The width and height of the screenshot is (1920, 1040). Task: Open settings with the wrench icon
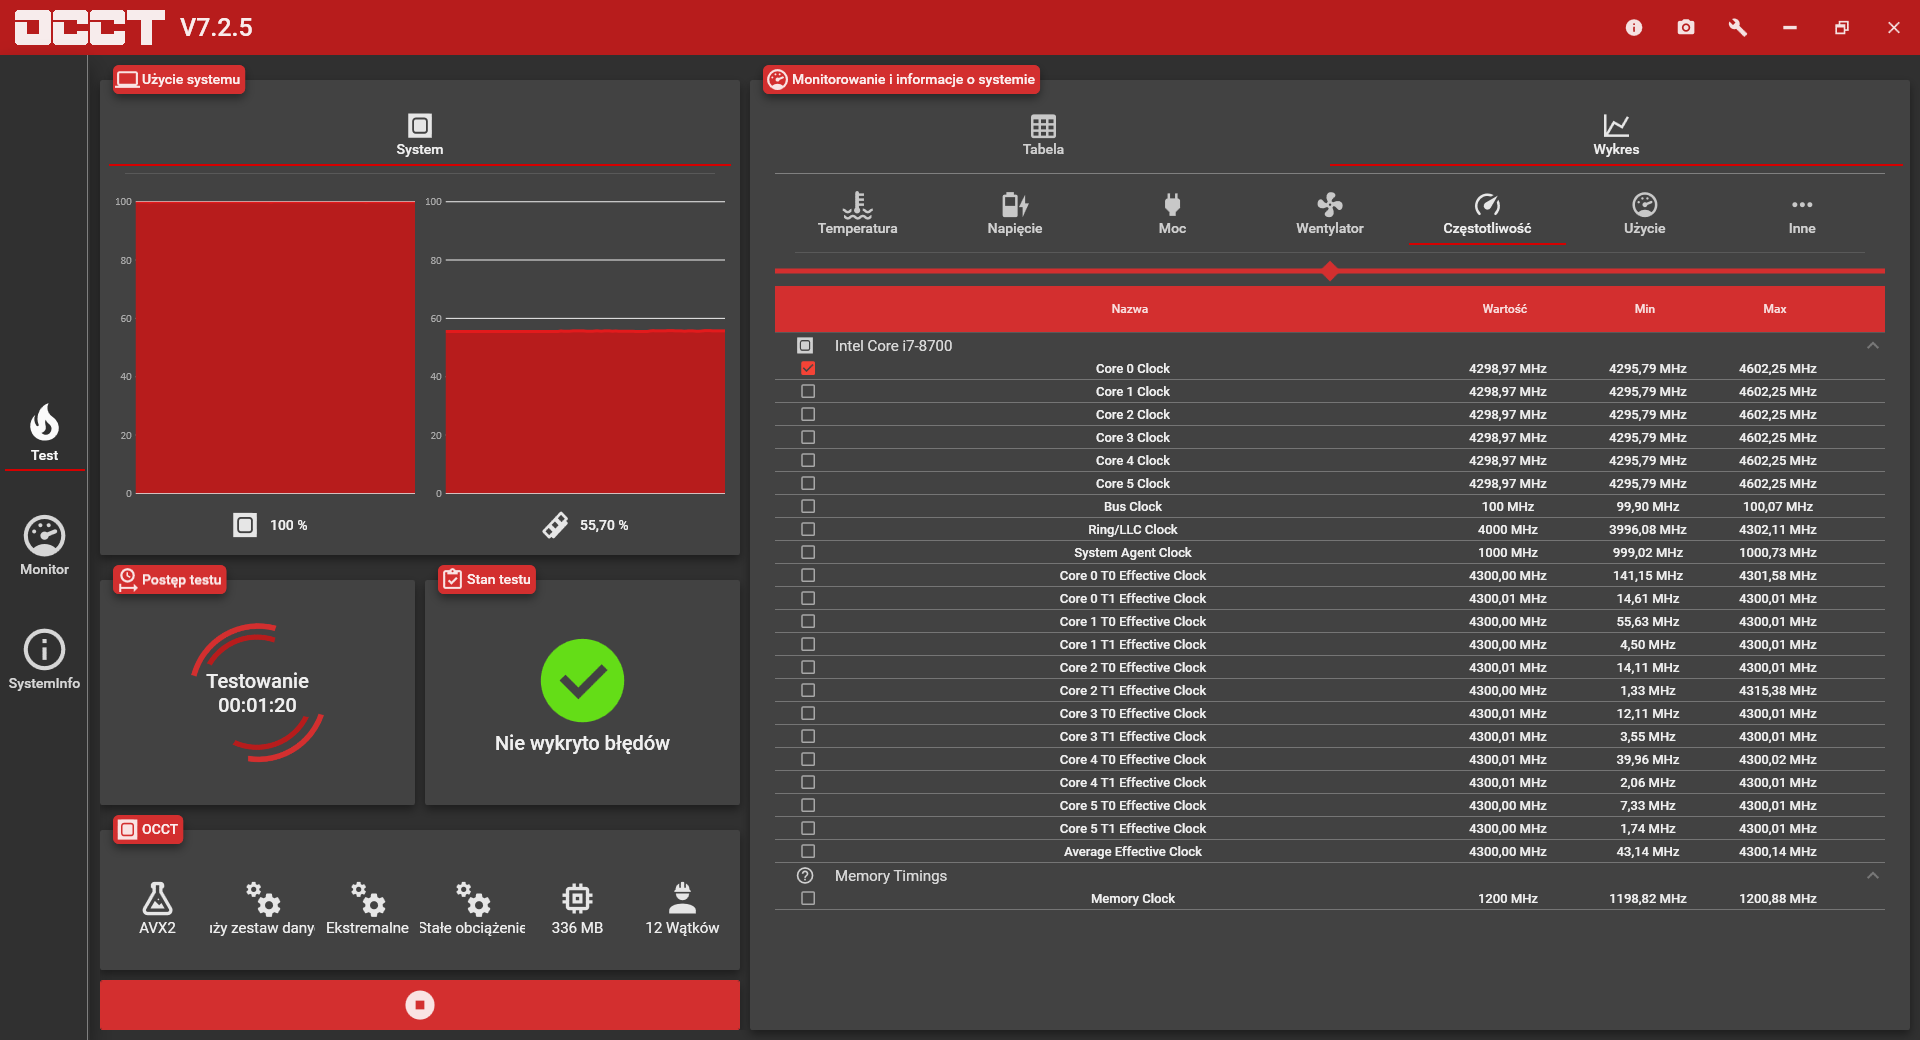pos(1738,28)
